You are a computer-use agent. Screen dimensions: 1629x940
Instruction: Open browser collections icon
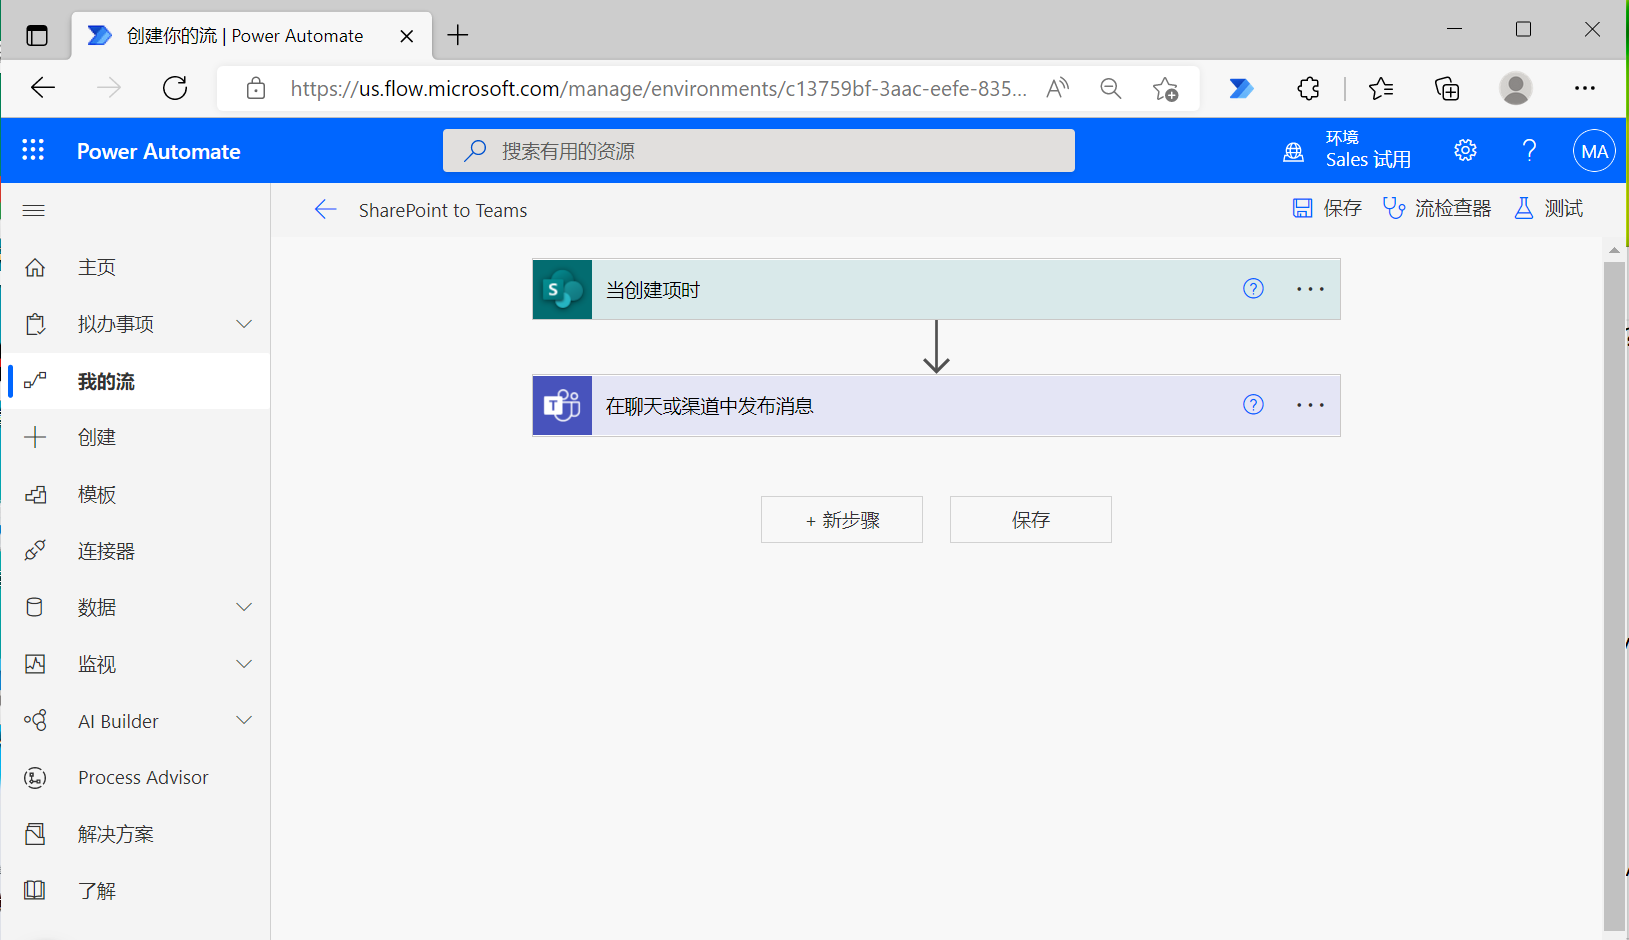tap(1447, 88)
